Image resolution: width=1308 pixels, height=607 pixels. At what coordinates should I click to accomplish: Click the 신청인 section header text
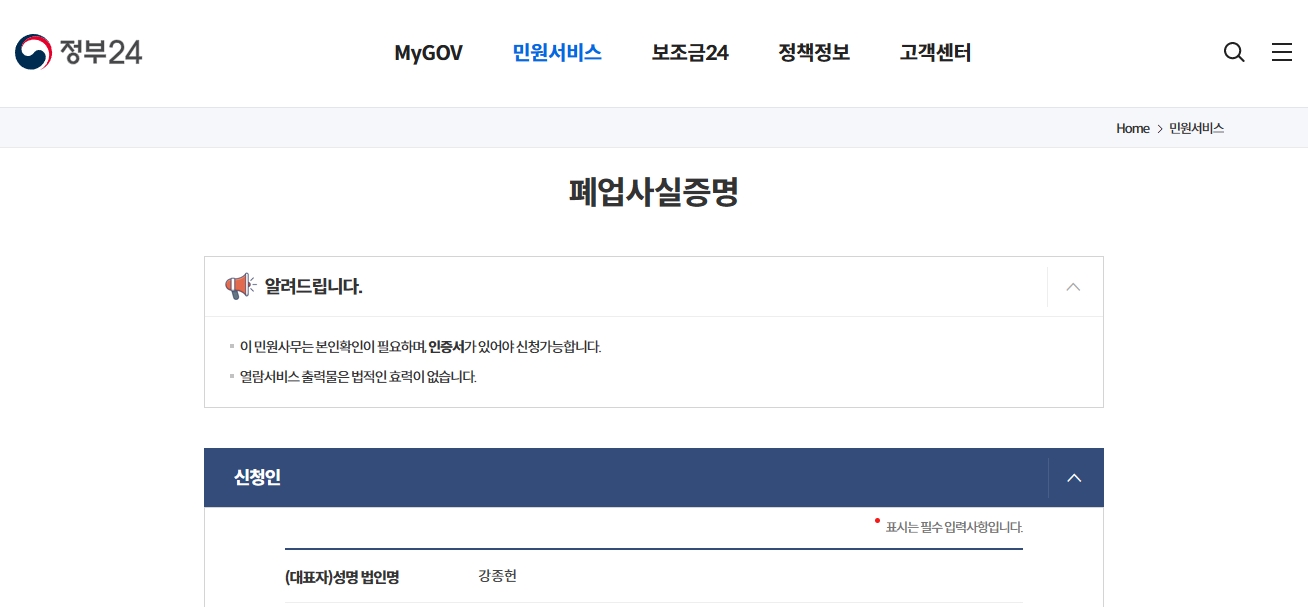point(257,478)
